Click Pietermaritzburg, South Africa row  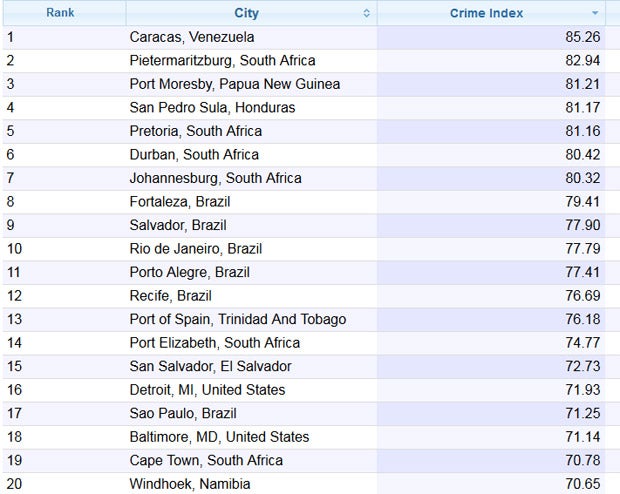[x=222, y=60]
